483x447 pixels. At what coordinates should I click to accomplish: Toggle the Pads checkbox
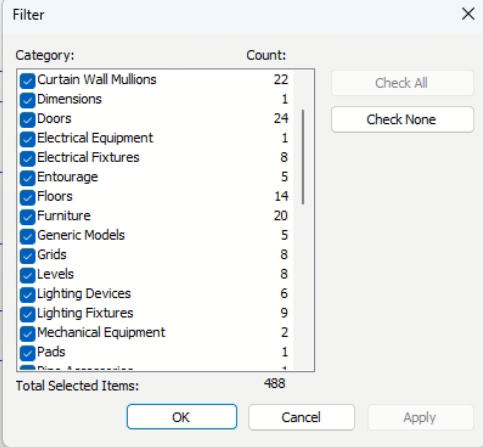[27, 353]
